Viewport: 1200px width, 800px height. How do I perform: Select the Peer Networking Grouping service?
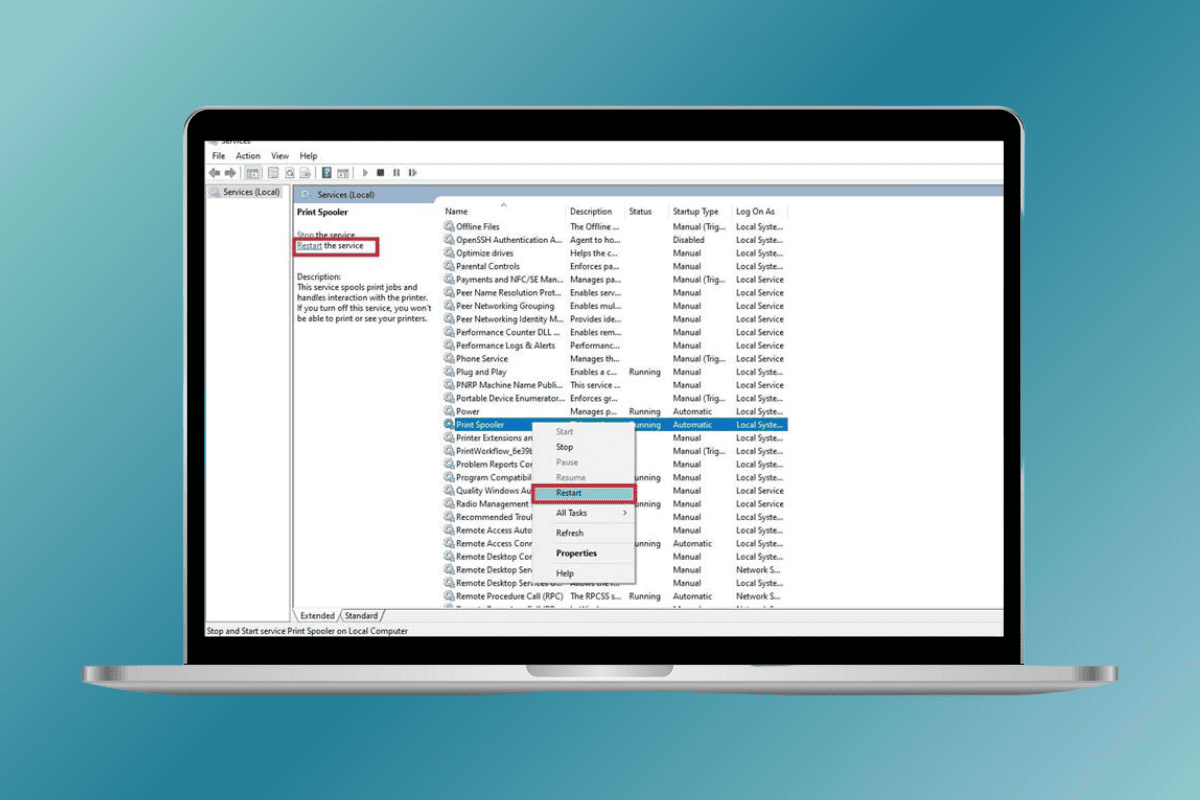pyautogui.click(x=615, y=306)
